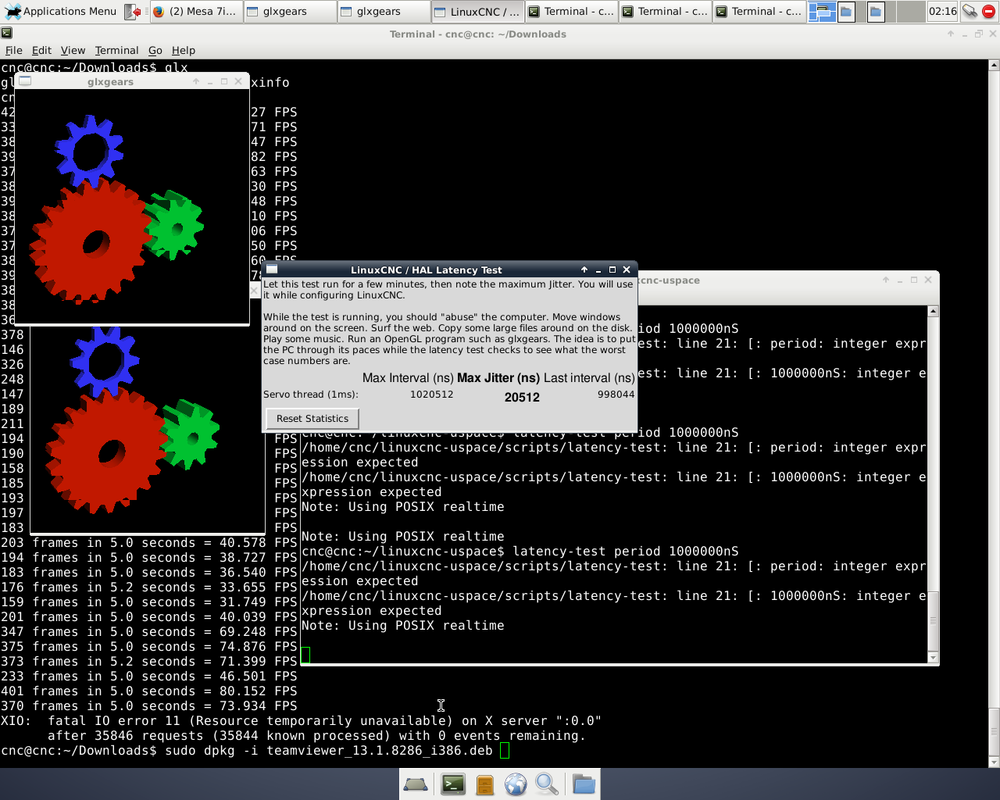Open Application Finder magnifier in dock

(x=548, y=784)
